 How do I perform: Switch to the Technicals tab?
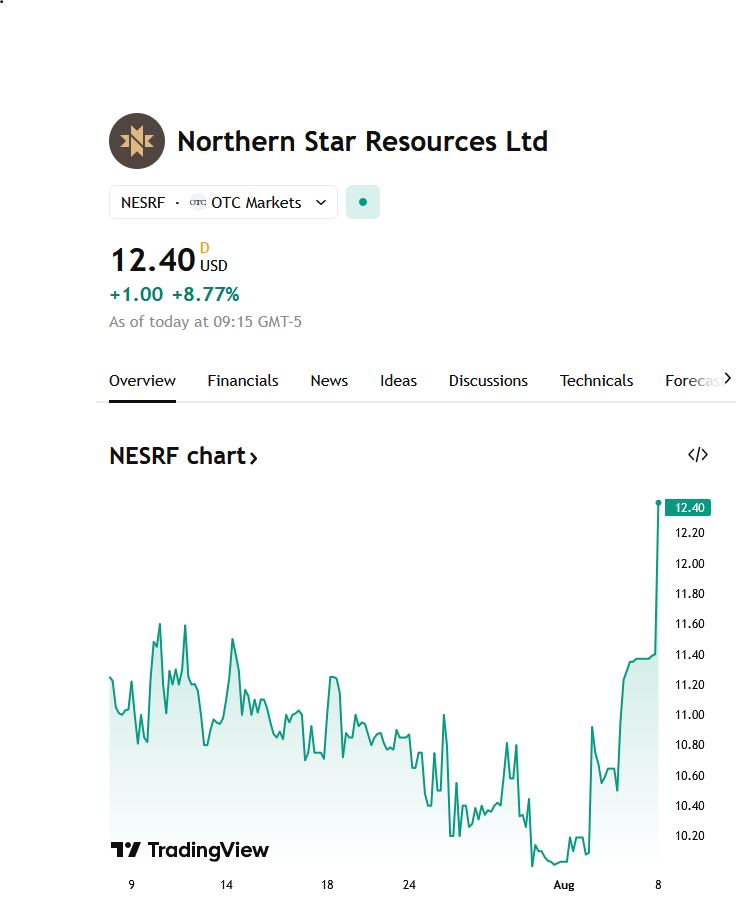click(x=596, y=380)
